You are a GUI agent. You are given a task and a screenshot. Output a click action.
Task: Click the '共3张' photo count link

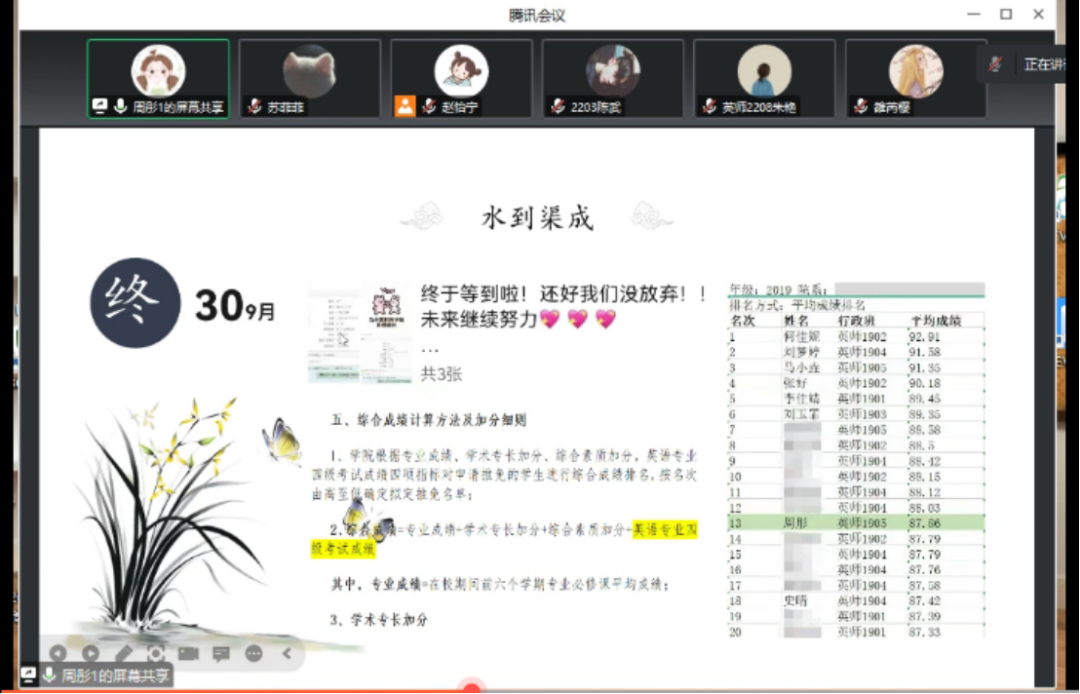pos(442,374)
